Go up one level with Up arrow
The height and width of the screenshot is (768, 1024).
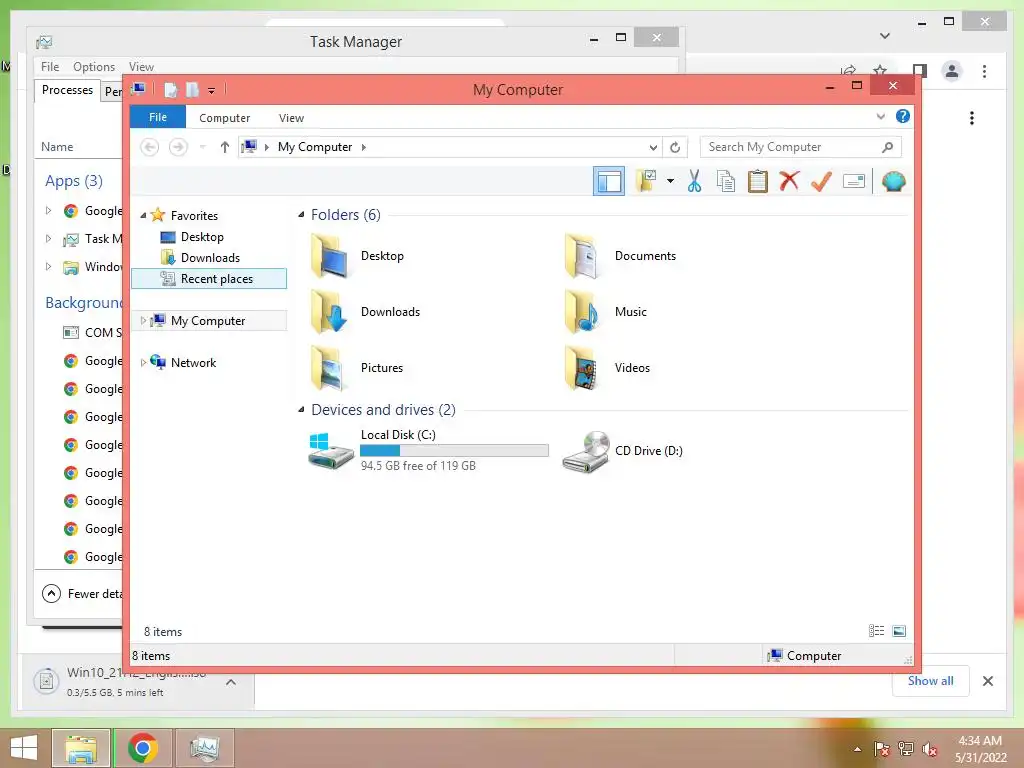click(225, 147)
